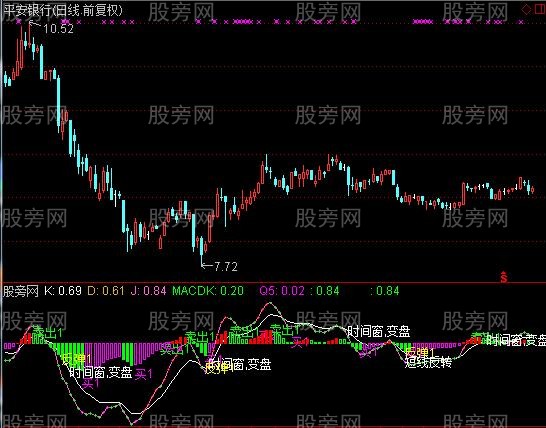546x428 pixels.
Task: Click the diamond icon at the chart's corner
Action: [x=526, y=10]
